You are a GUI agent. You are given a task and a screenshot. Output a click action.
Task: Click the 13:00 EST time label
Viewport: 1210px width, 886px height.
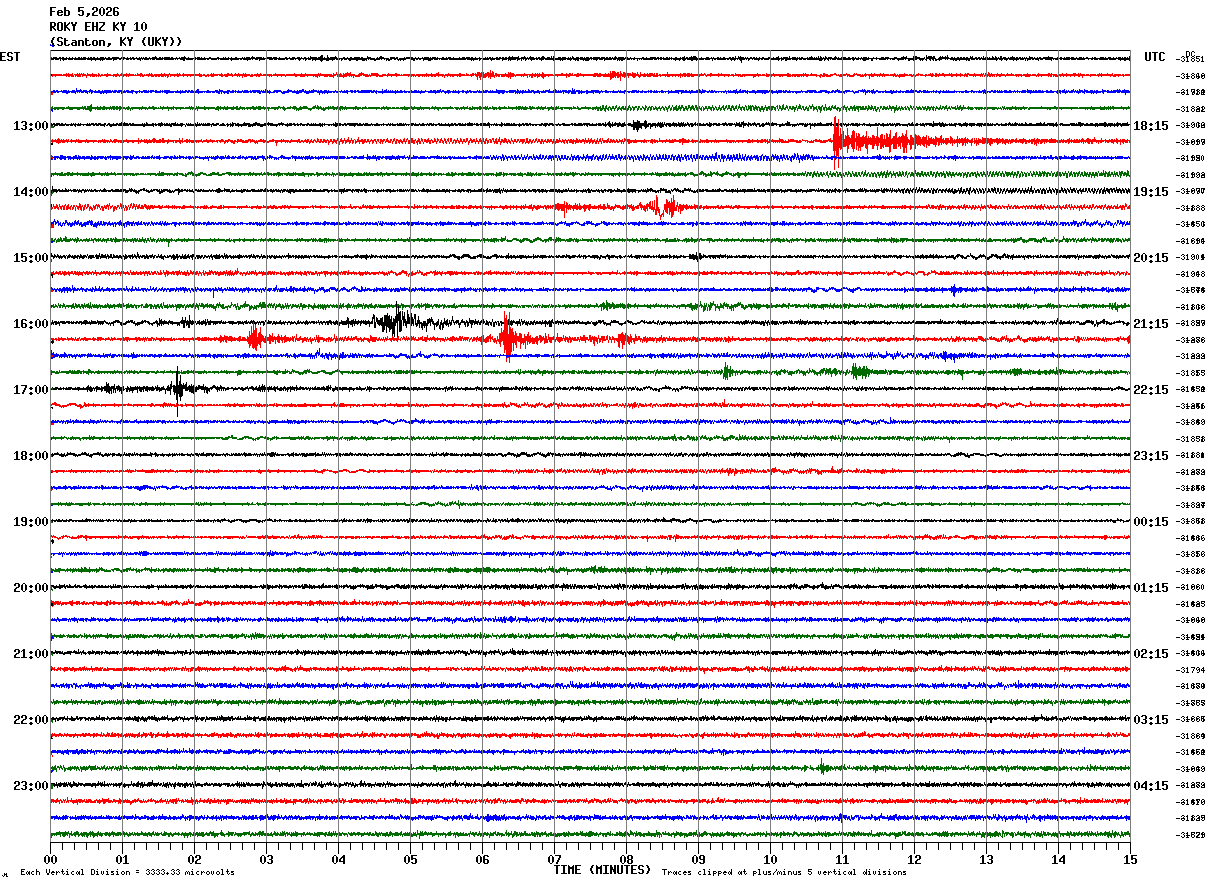(30, 125)
